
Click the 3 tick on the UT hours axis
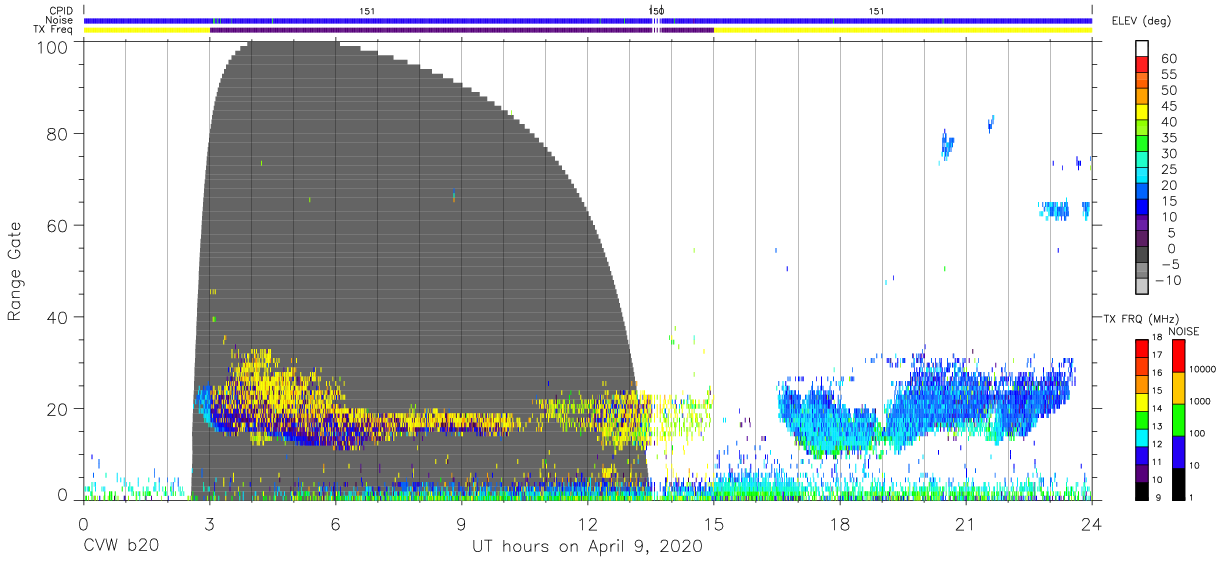coord(209,523)
